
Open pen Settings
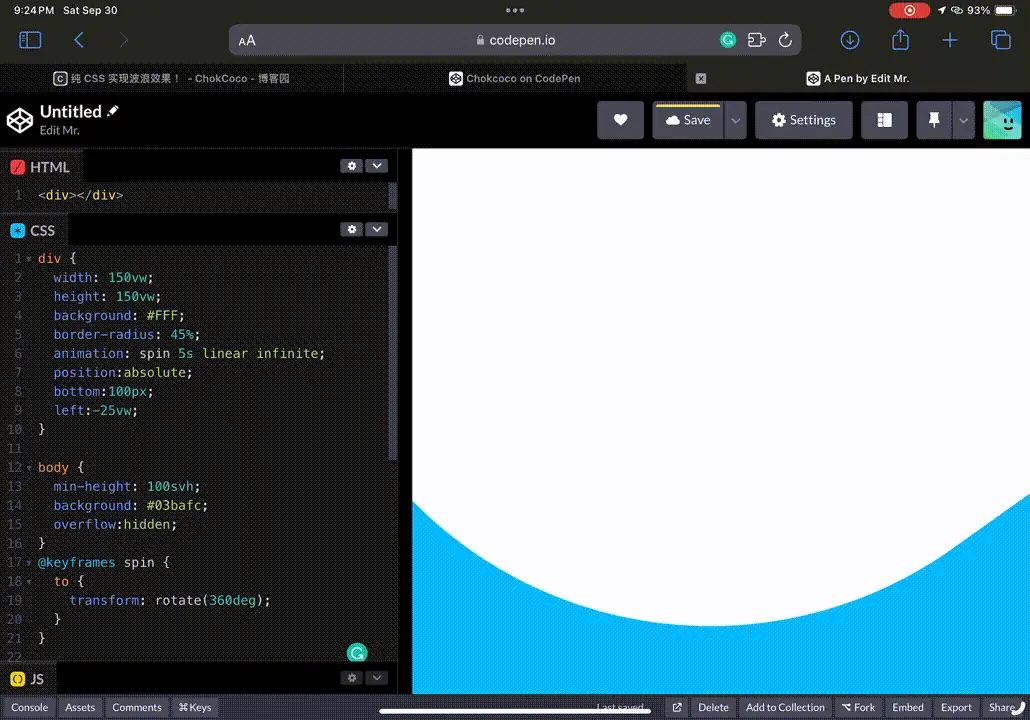pos(803,120)
